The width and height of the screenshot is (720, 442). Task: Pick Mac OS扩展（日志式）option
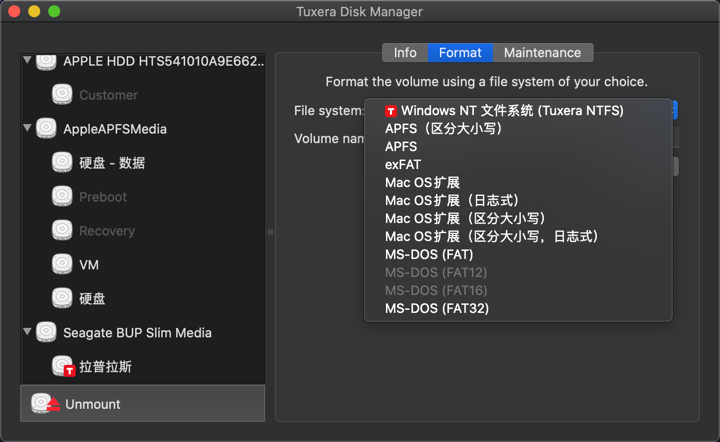click(x=518, y=200)
